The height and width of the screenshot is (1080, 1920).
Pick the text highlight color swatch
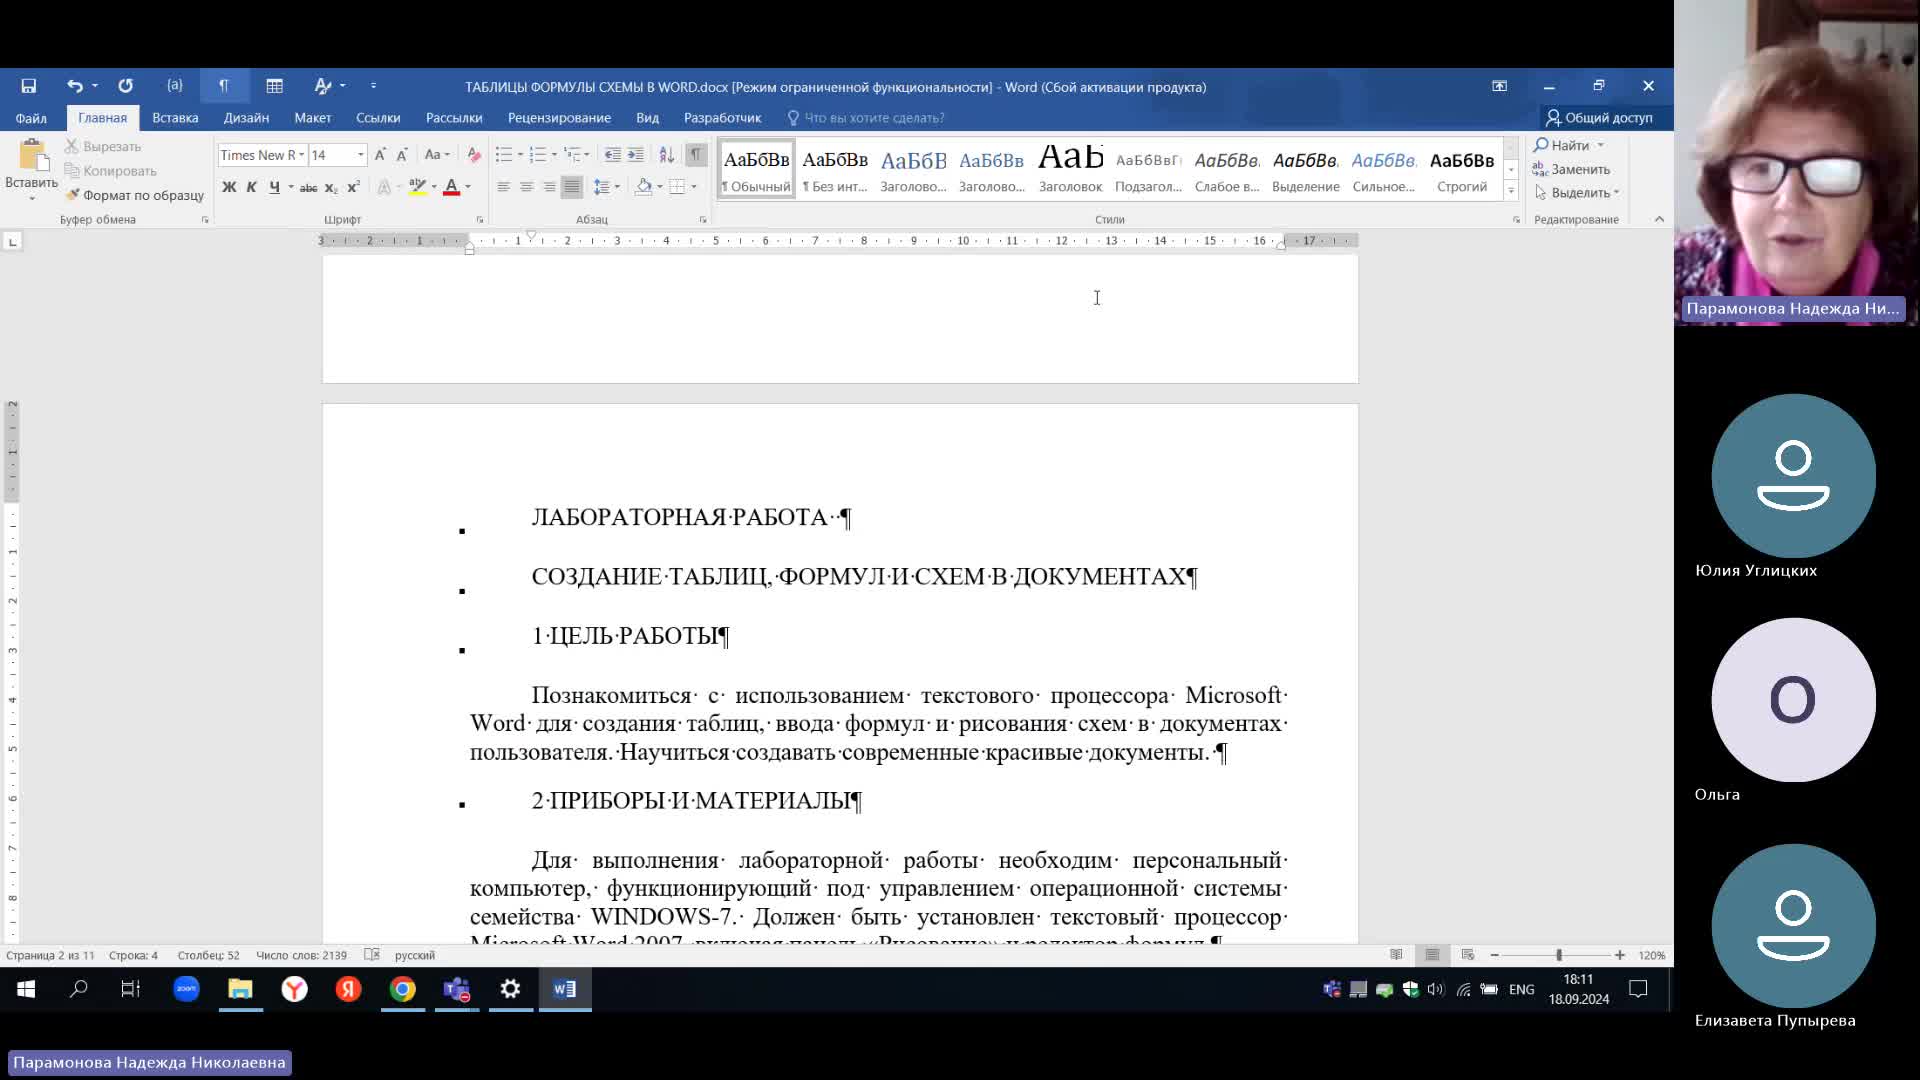[x=418, y=187]
